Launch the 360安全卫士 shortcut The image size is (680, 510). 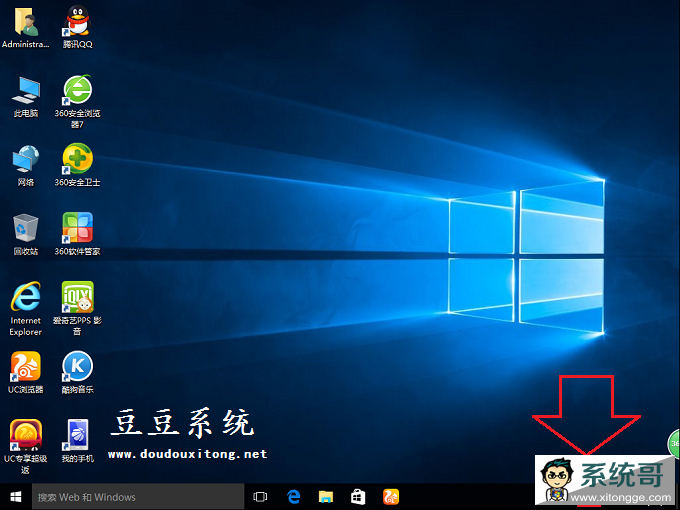77,159
